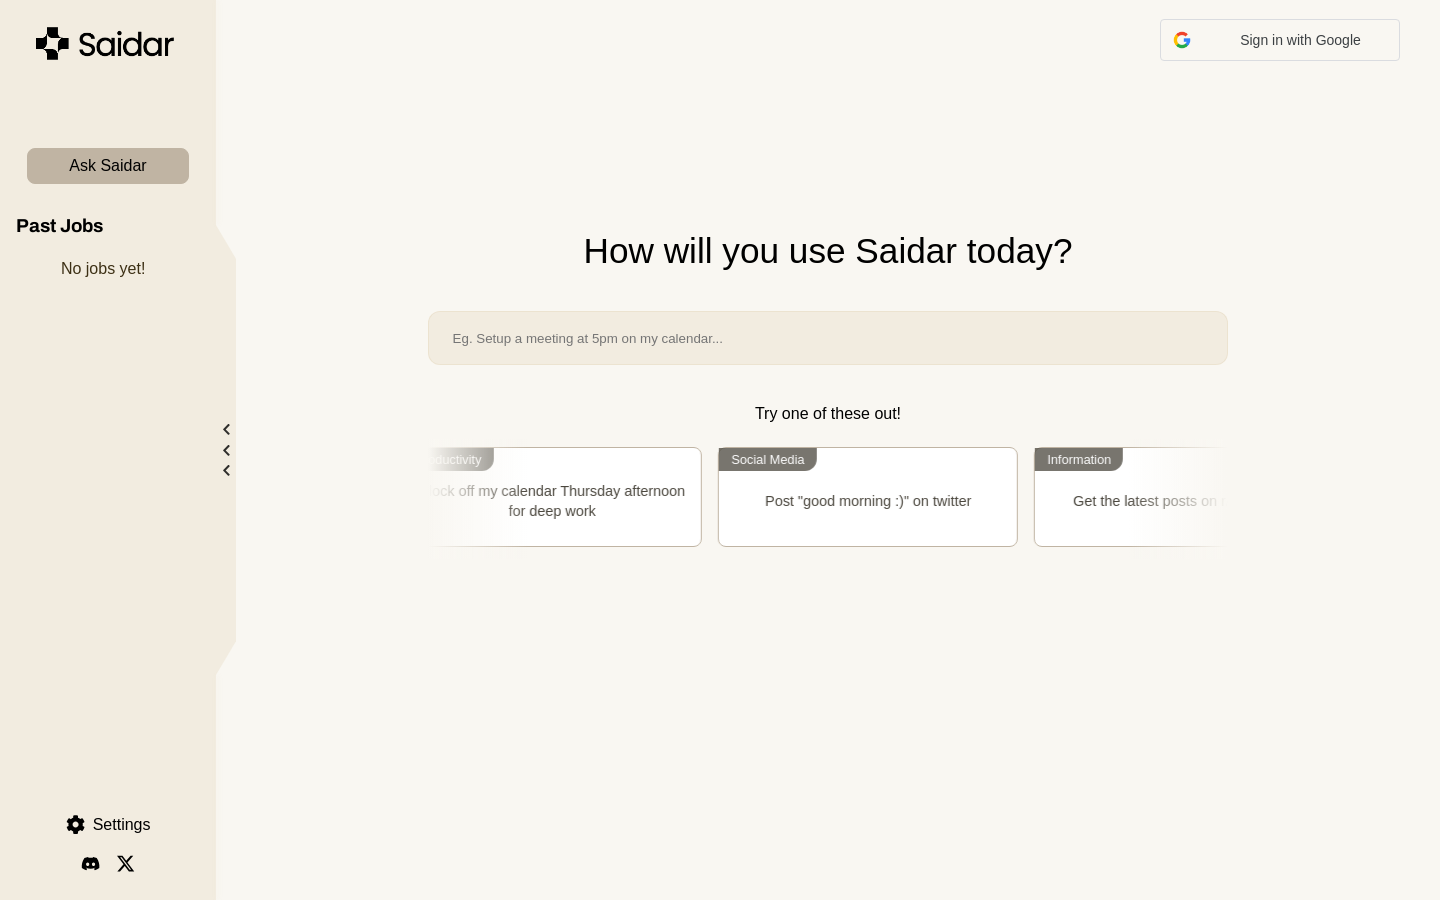
Task: Click the Settings gear icon
Action: pyautogui.click(x=76, y=825)
